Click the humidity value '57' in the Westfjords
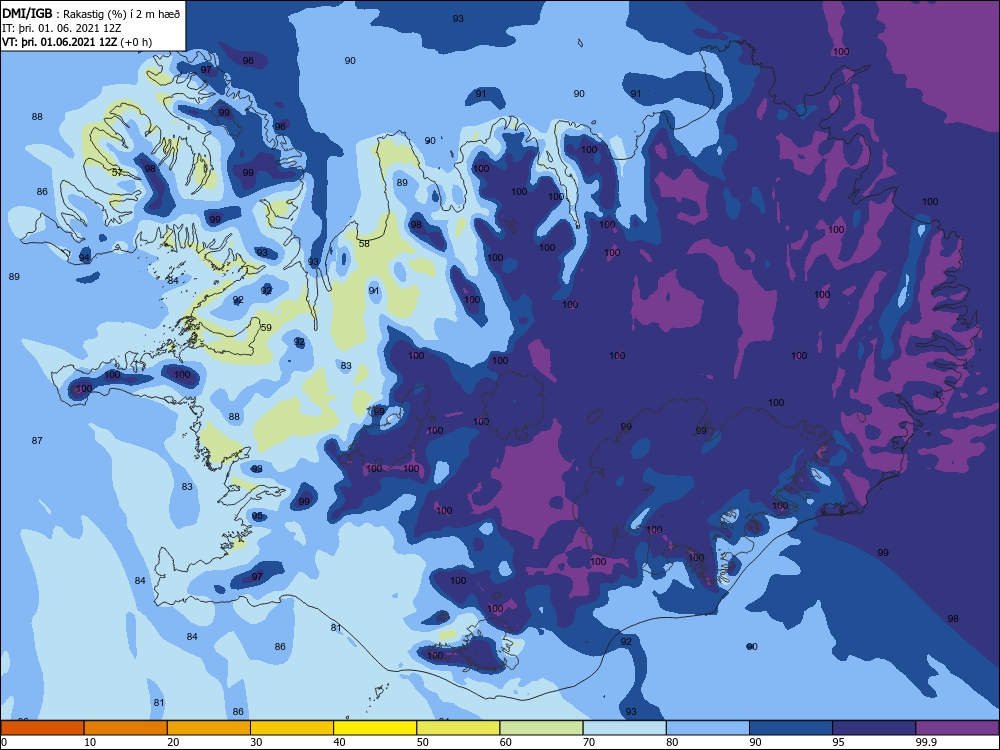The width and height of the screenshot is (1000, 750). click(x=117, y=172)
